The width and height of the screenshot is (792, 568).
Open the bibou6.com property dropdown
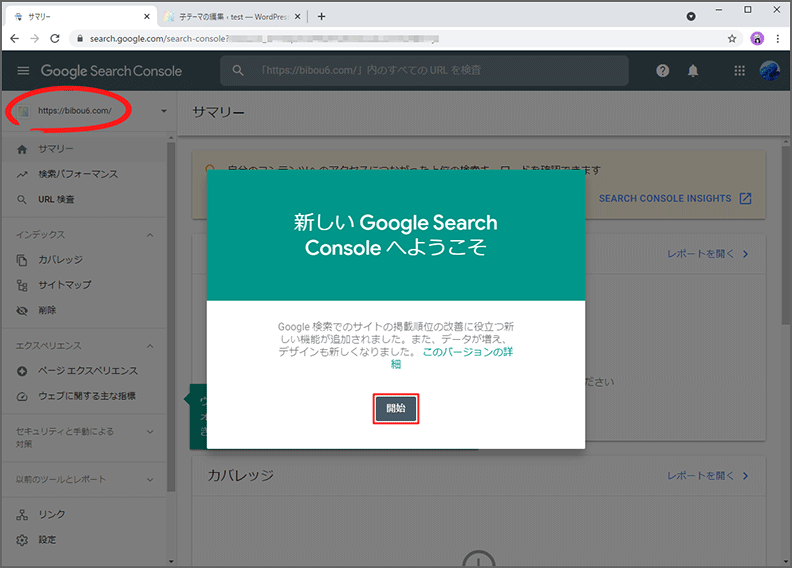[x=164, y=111]
